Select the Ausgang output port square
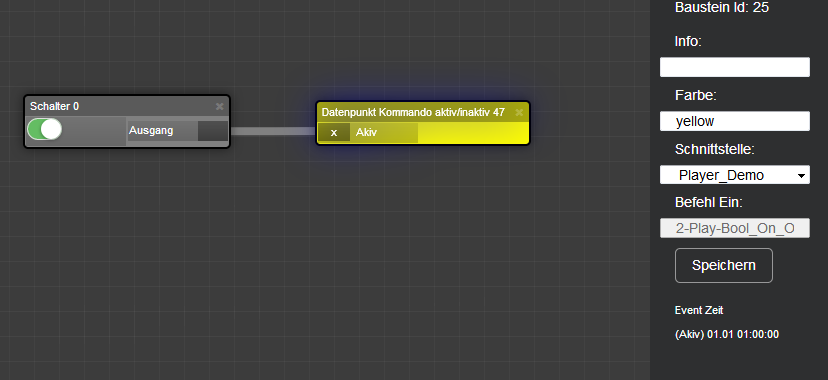Screen dimensions: 828x380 [213, 131]
